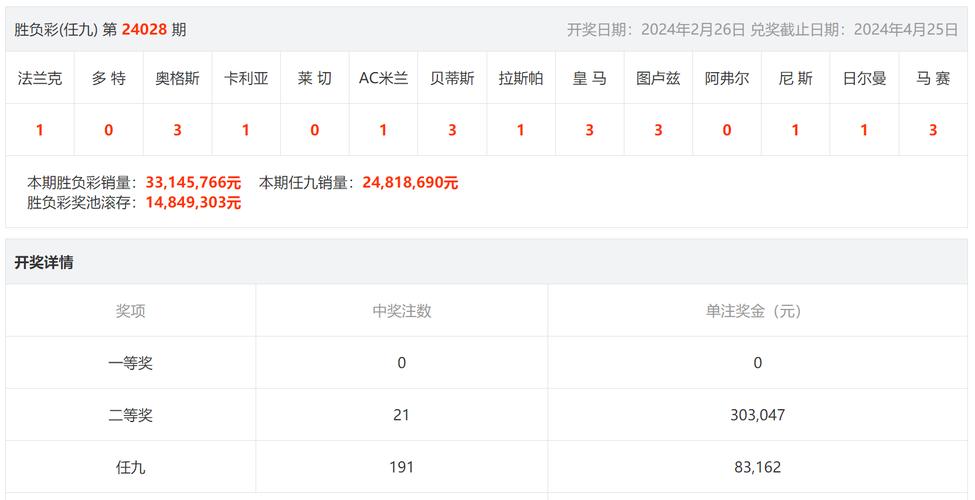
Task: Click the result number under 拉斯帕
Action: pos(520,130)
